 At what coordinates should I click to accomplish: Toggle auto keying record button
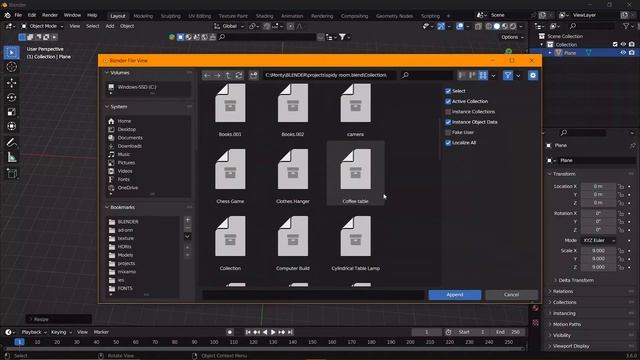(230, 332)
